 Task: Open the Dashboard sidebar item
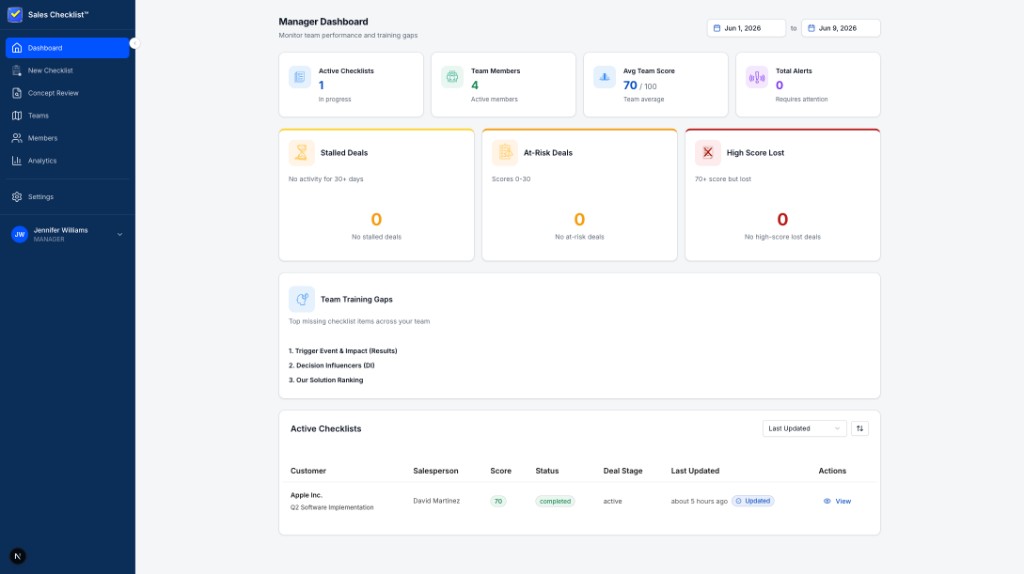click(x=67, y=48)
